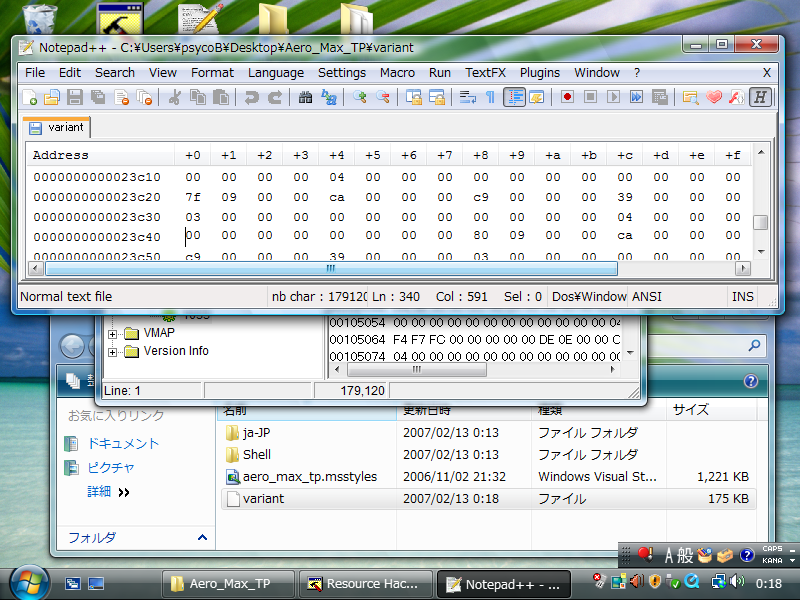800x600 pixels.
Task: Open the Plugins menu
Action: 540,73
